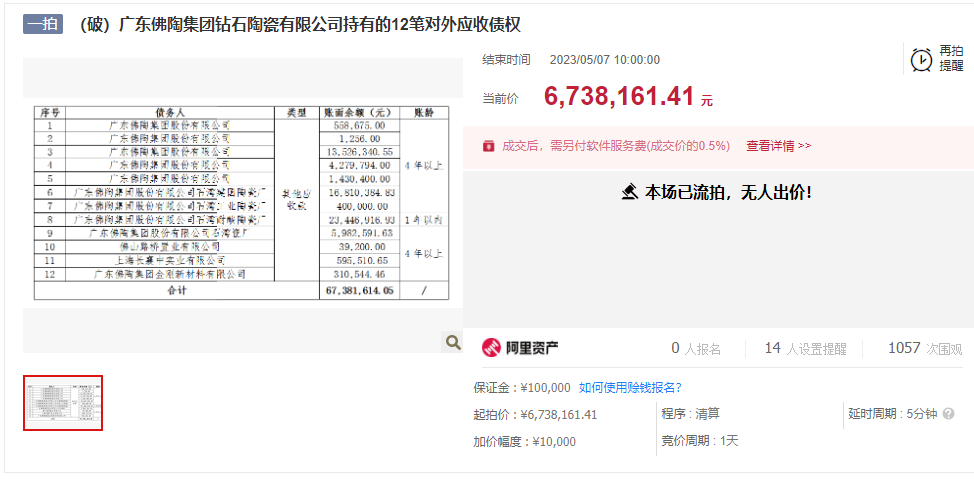Click the 0 人报名 count
The image size is (974, 479).
coord(696,349)
